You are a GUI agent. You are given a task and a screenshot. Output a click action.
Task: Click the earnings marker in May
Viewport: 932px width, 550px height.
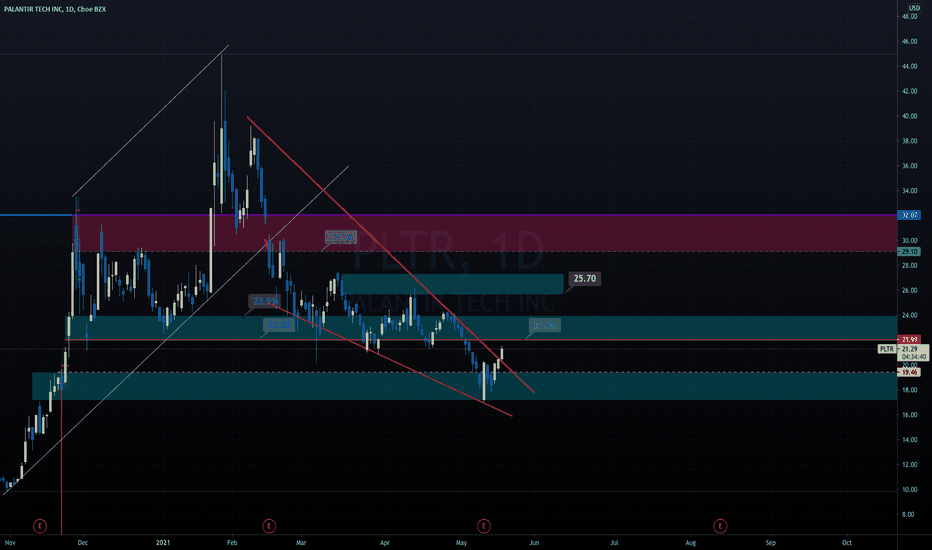[x=484, y=526]
